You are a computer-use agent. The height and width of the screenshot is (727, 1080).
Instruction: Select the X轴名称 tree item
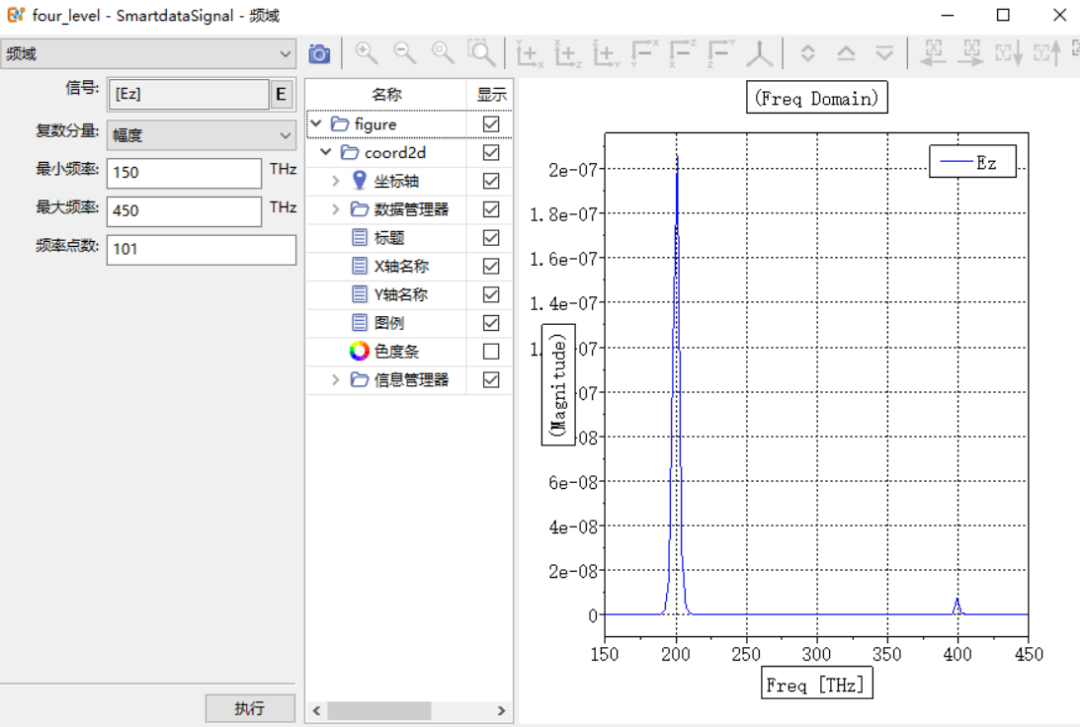[401, 266]
